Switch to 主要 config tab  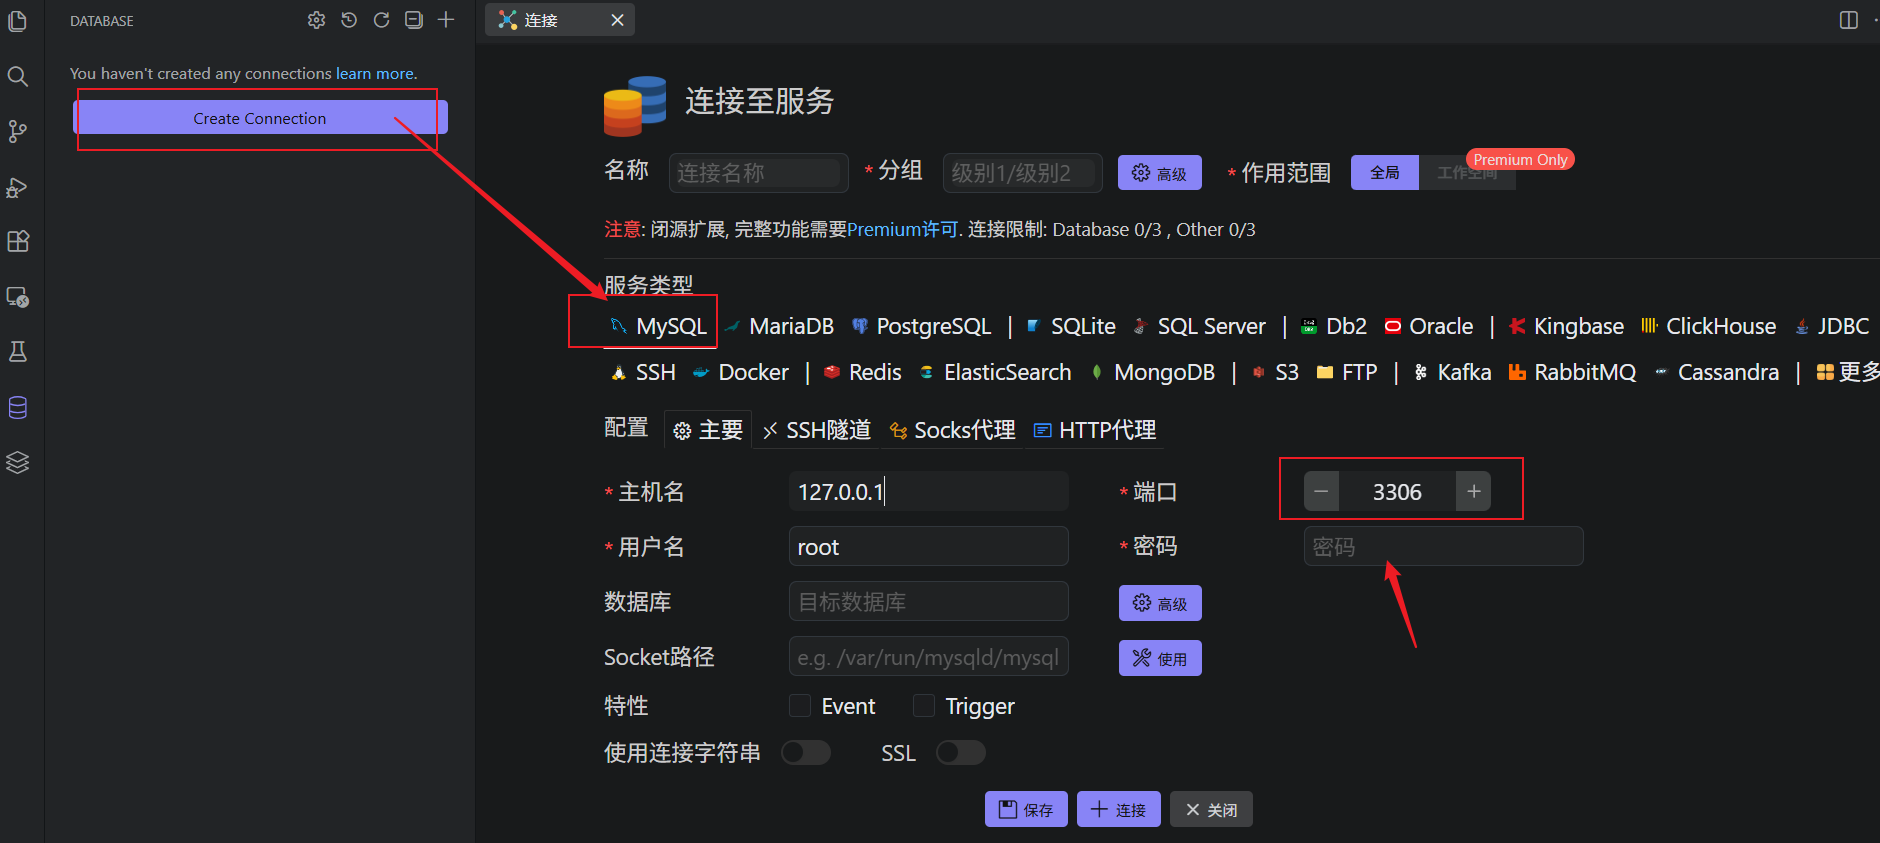pos(708,430)
